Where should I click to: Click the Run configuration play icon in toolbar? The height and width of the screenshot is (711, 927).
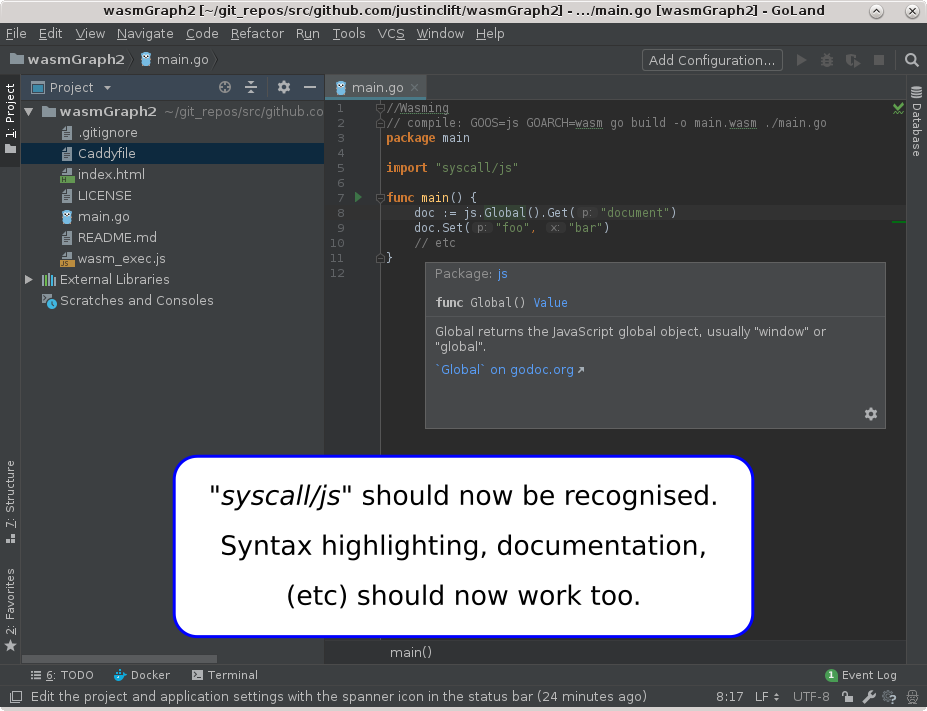(801, 60)
